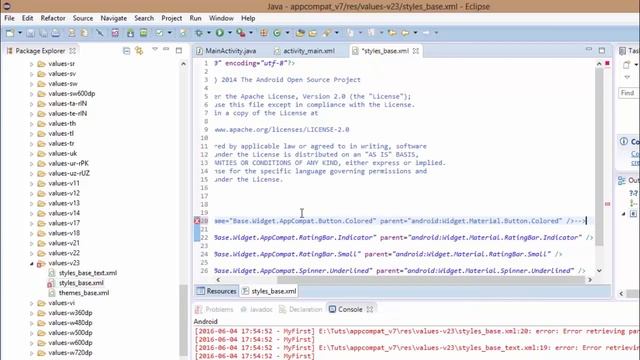Close the Console view tab
The image size is (640, 360).
(370, 309)
